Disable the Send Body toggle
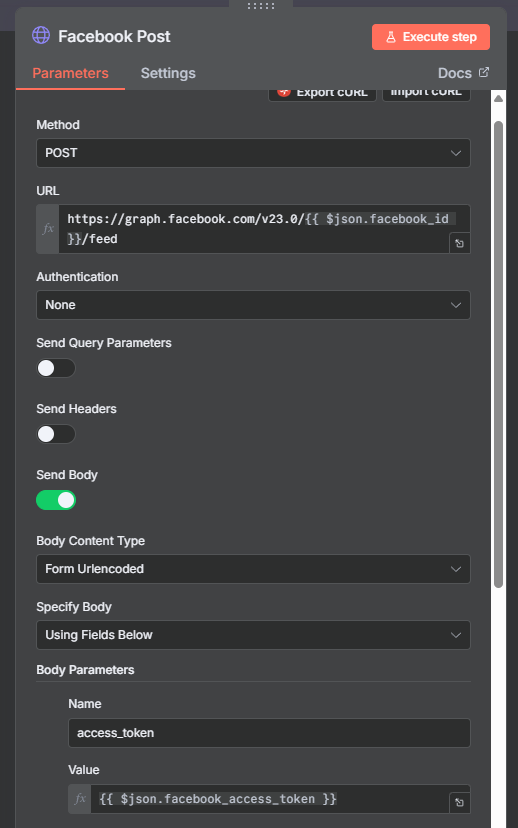Viewport: 518px width, 828px height. pos(56,500)
